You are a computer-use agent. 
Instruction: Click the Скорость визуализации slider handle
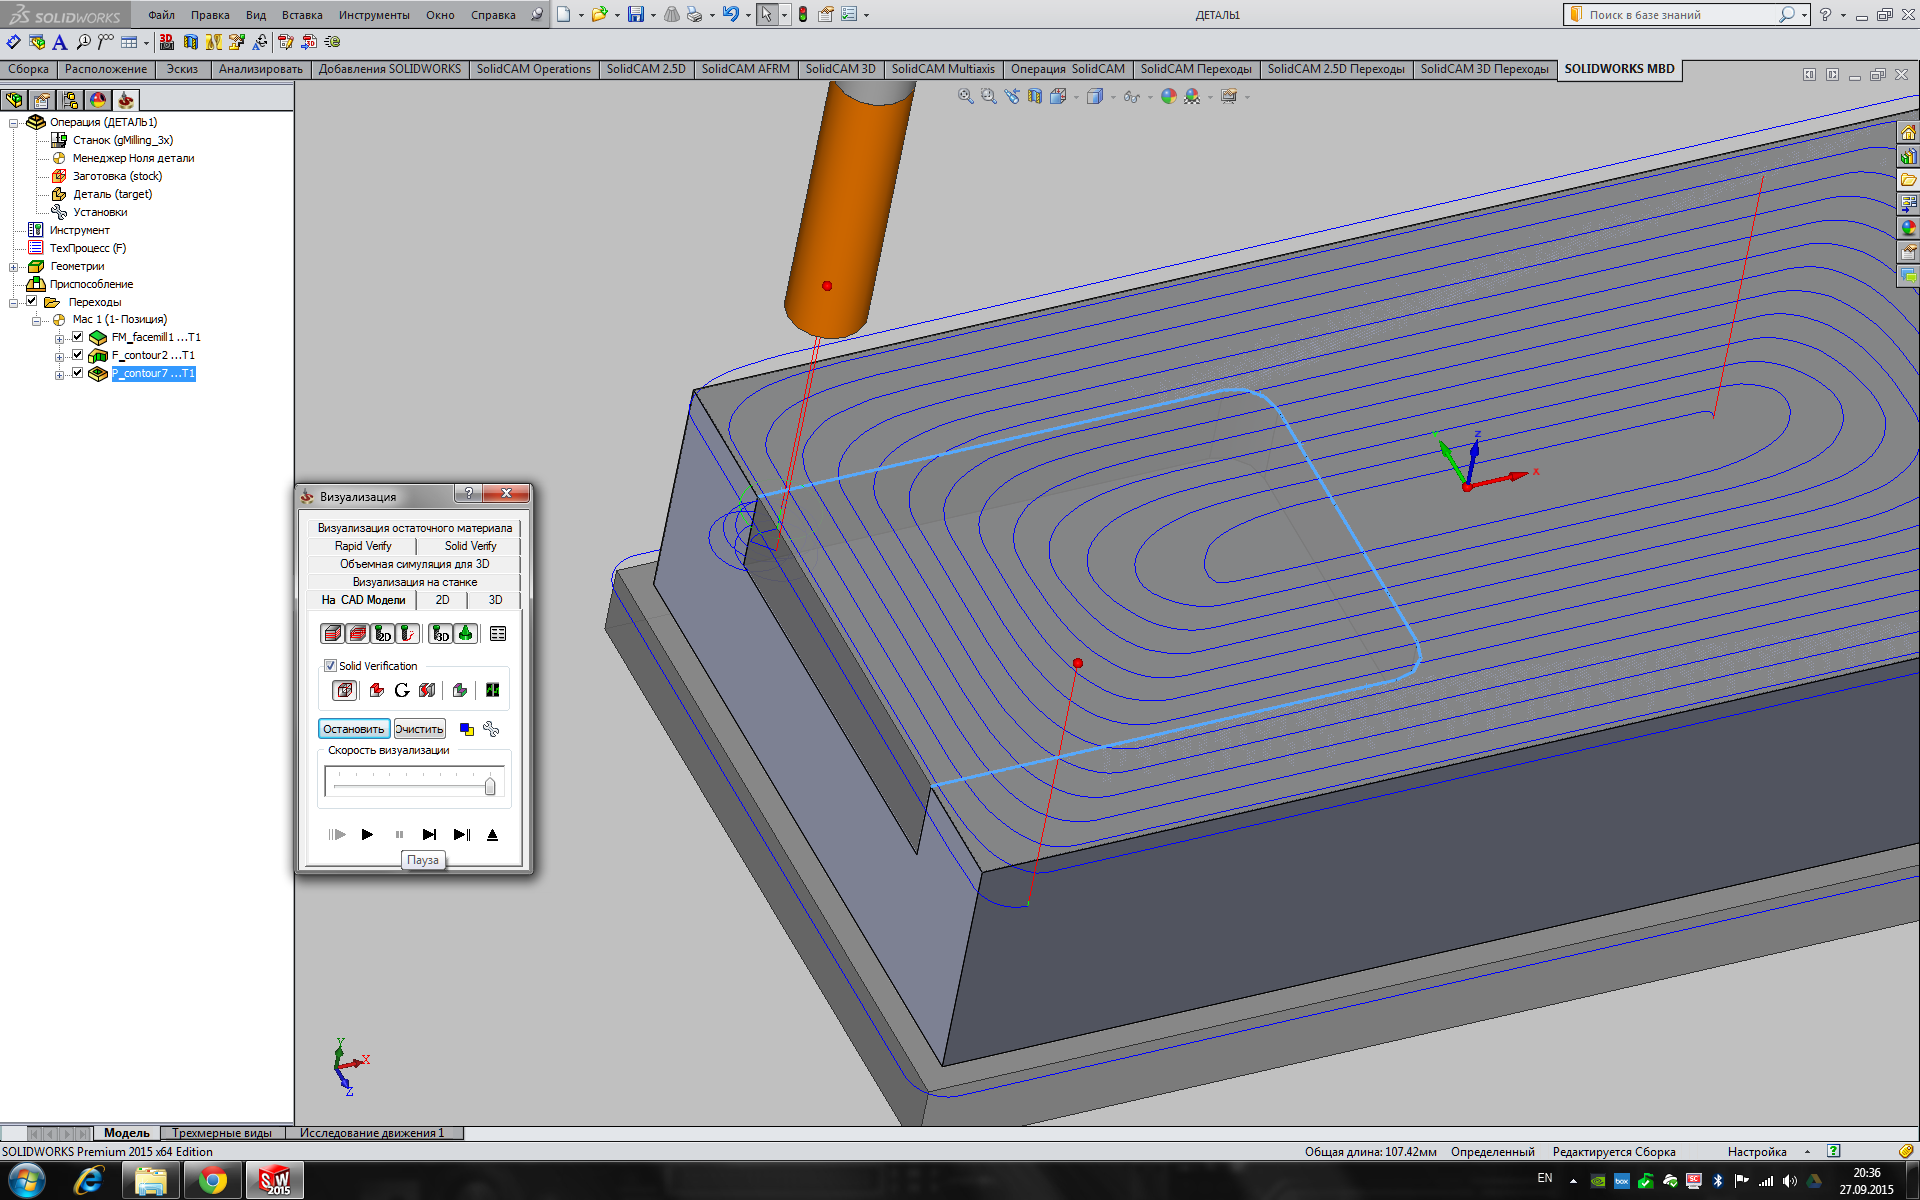click(490, 786)
